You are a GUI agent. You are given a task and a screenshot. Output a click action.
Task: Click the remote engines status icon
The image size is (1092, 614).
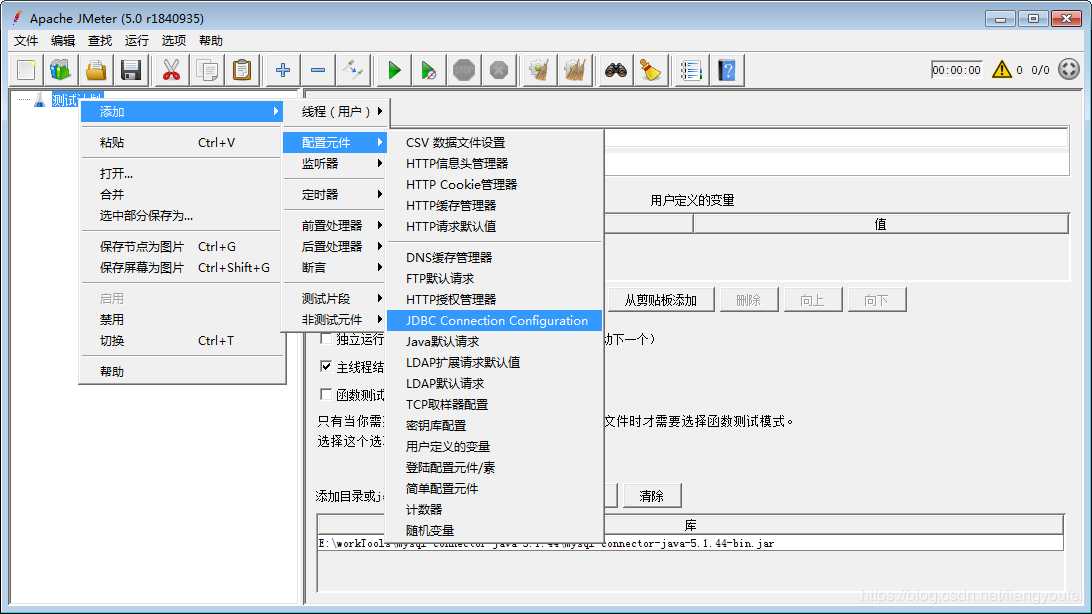1068,69
